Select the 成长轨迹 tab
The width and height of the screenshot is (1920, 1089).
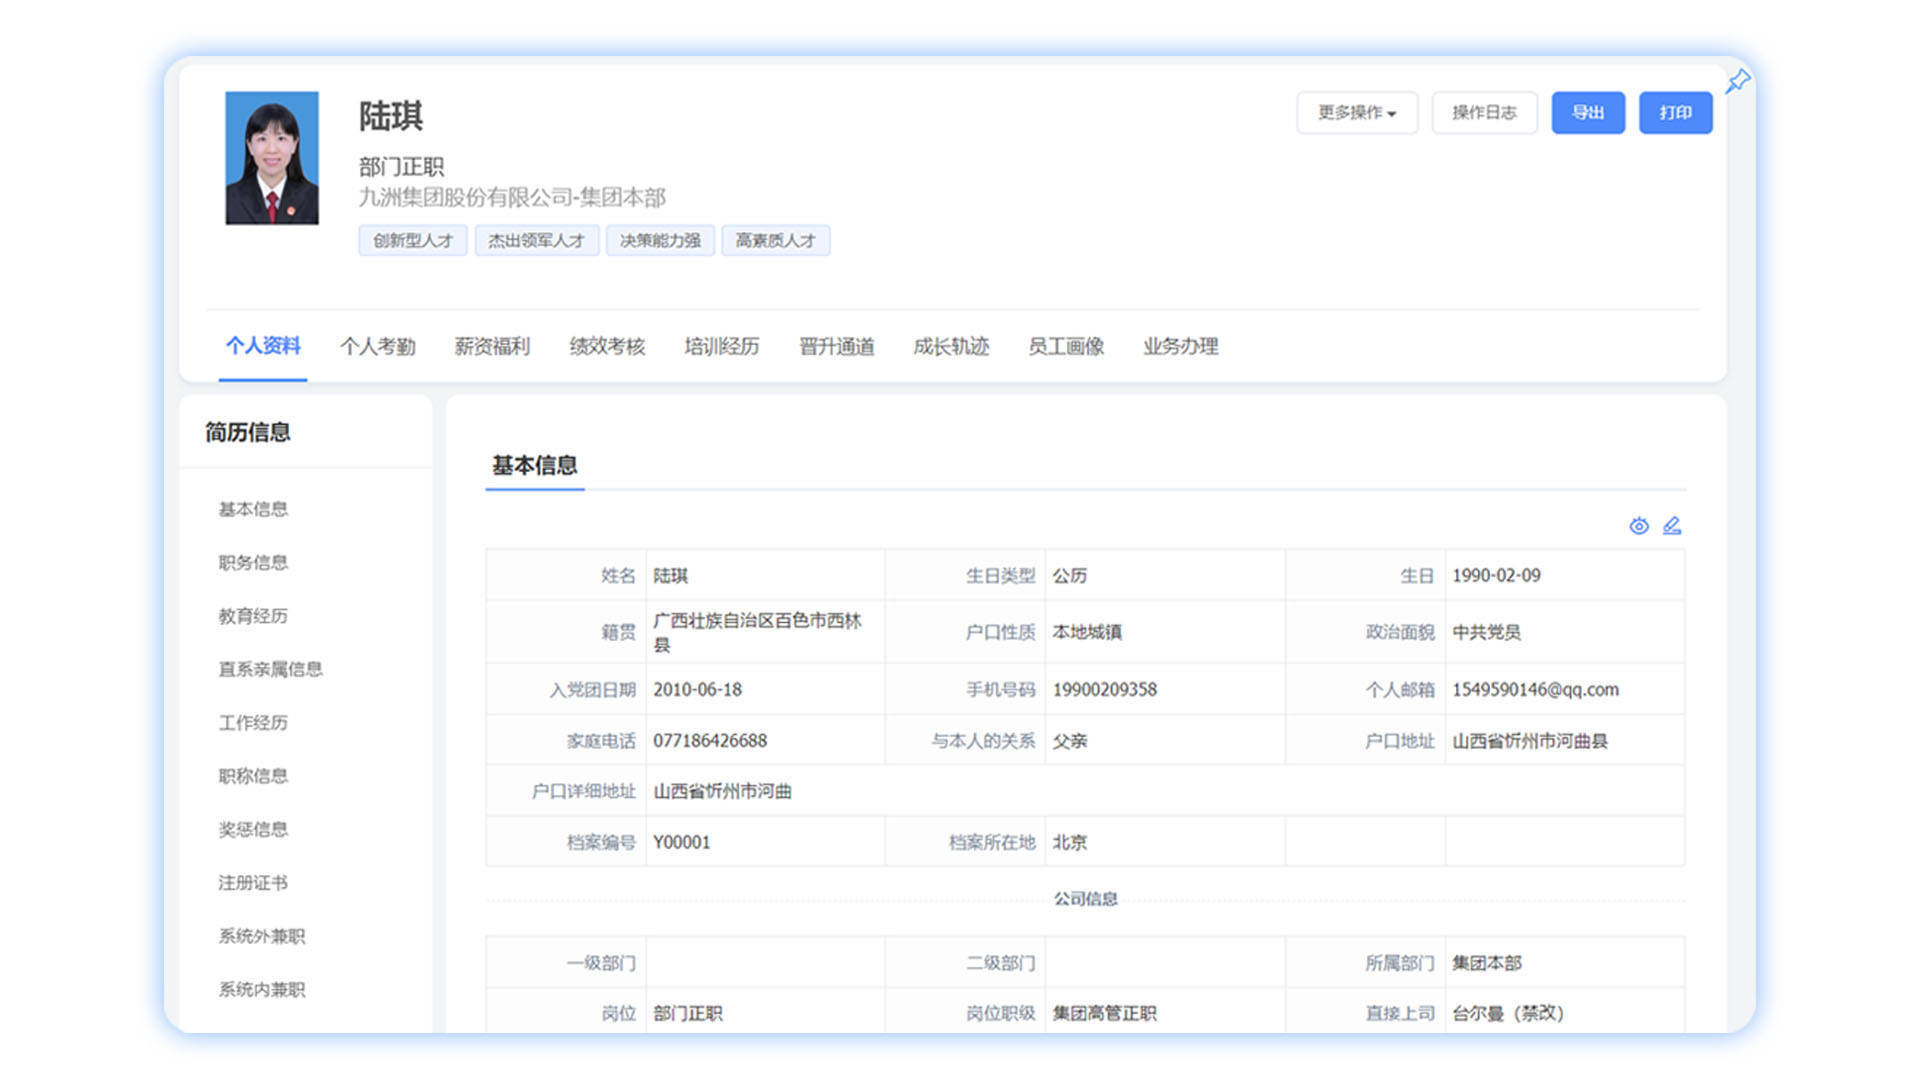click(951, 346)
